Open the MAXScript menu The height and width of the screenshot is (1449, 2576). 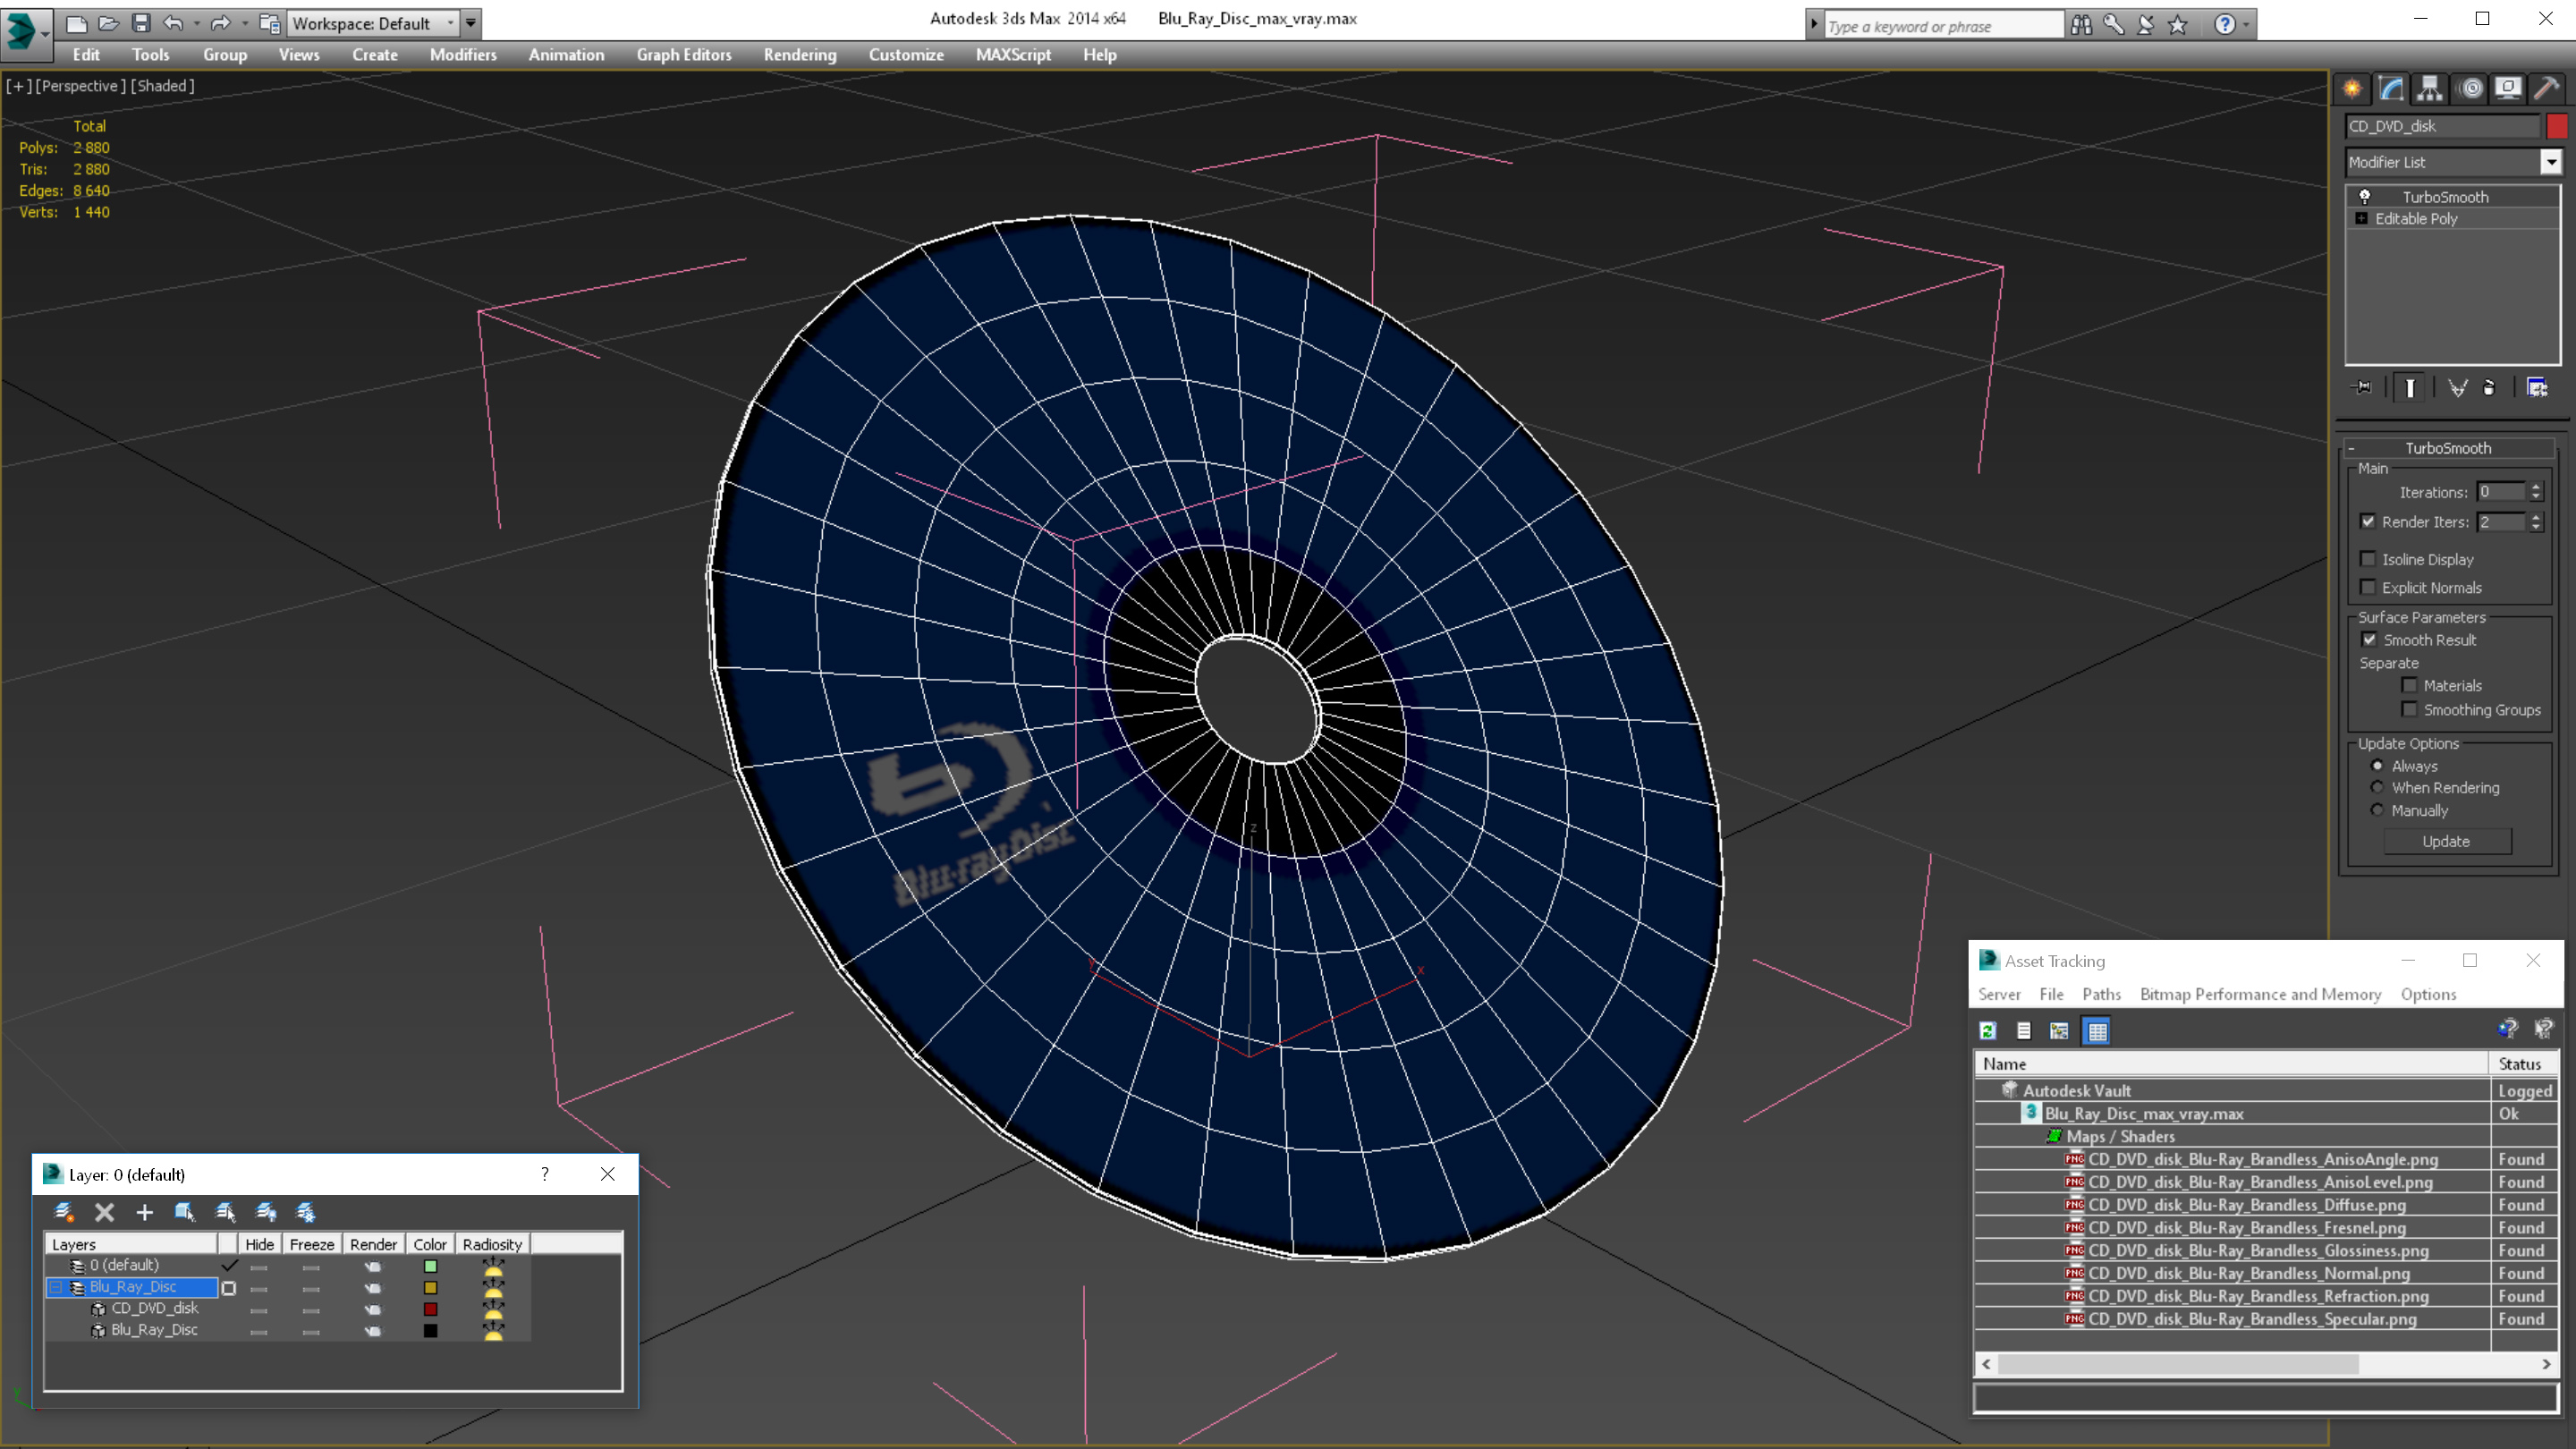[x=1013, y=55]
